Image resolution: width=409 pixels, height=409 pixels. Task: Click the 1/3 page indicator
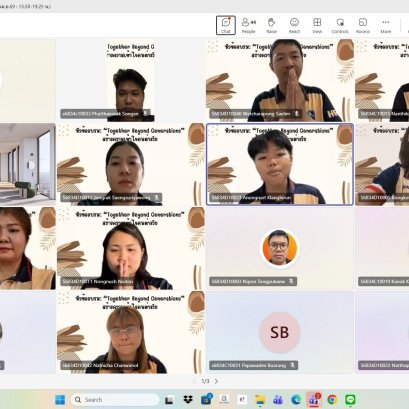pos(205,381)
